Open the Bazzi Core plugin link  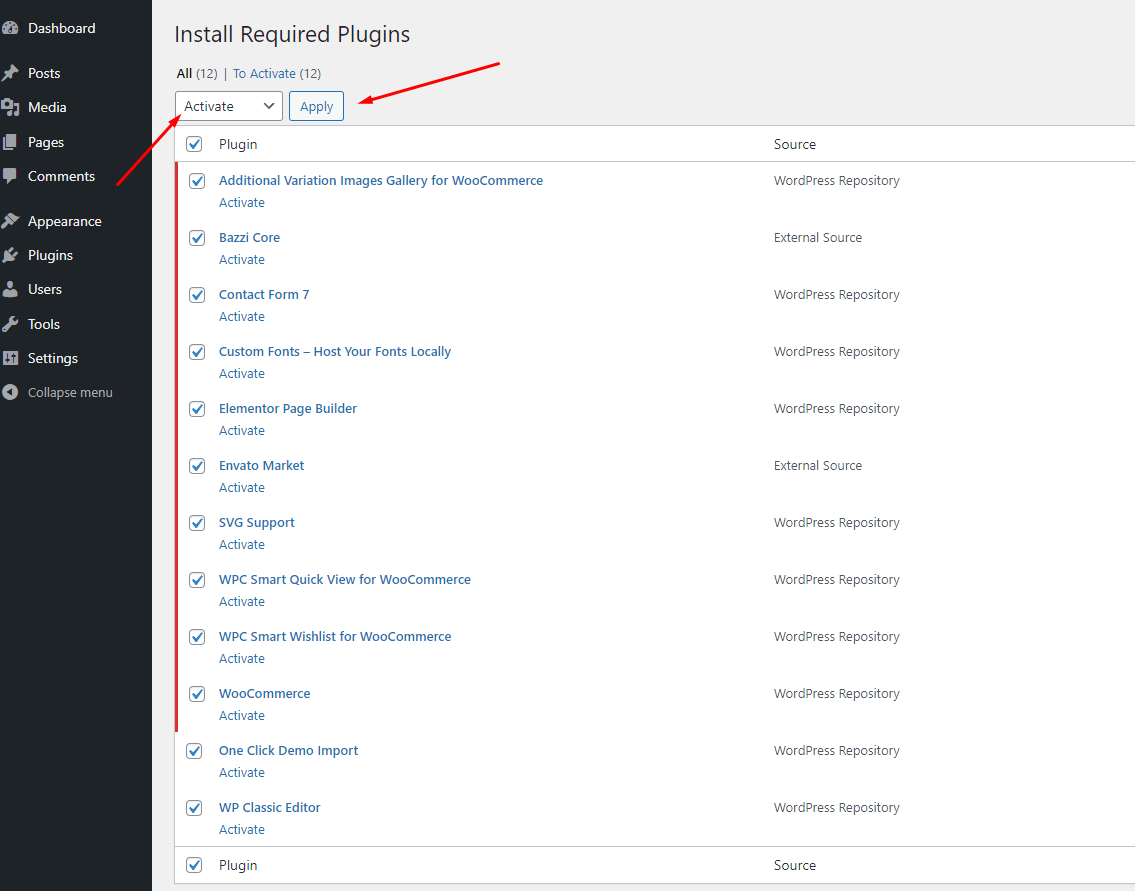pos(249,237)
